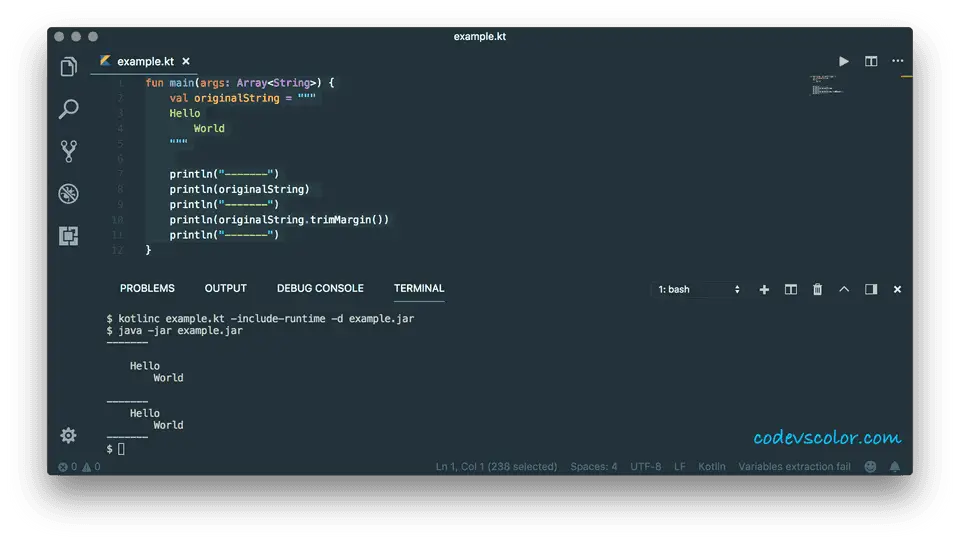The image size is (960, 543).
Task: Open the Debug view icon in sidebar
Action: [68, 194]
